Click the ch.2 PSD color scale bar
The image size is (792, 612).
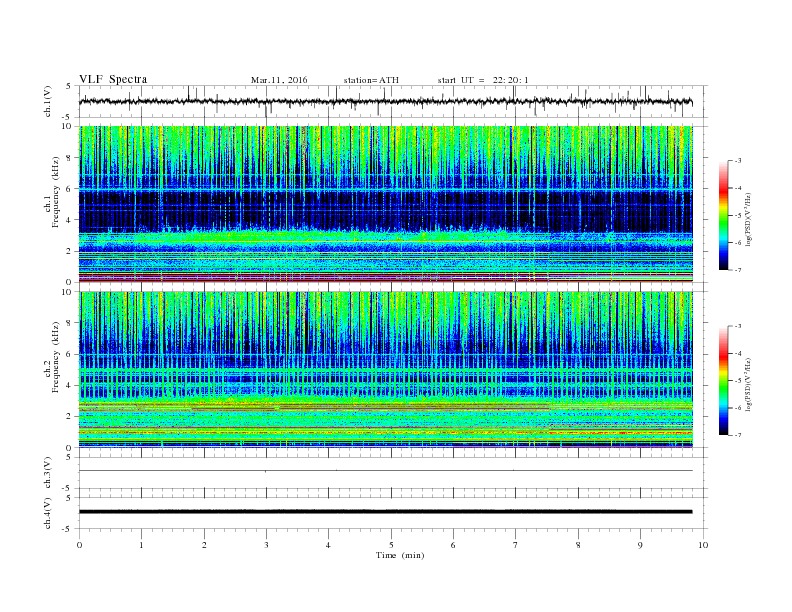pos(724,381)
